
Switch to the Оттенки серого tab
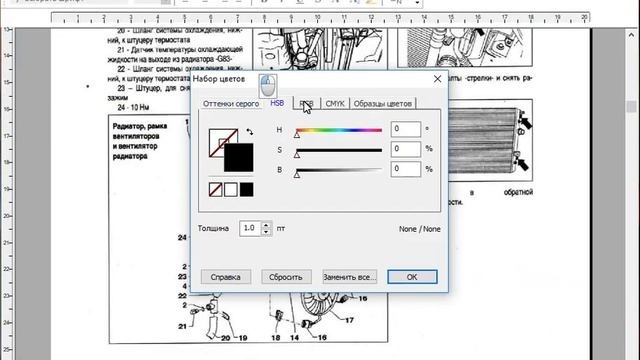(x=231, y=104)
